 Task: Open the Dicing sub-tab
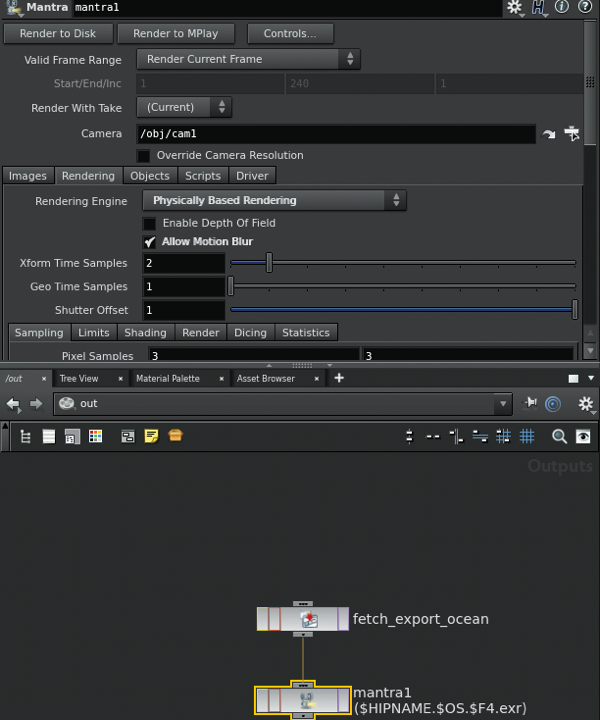pyautogui.click(x=250, y=332)
